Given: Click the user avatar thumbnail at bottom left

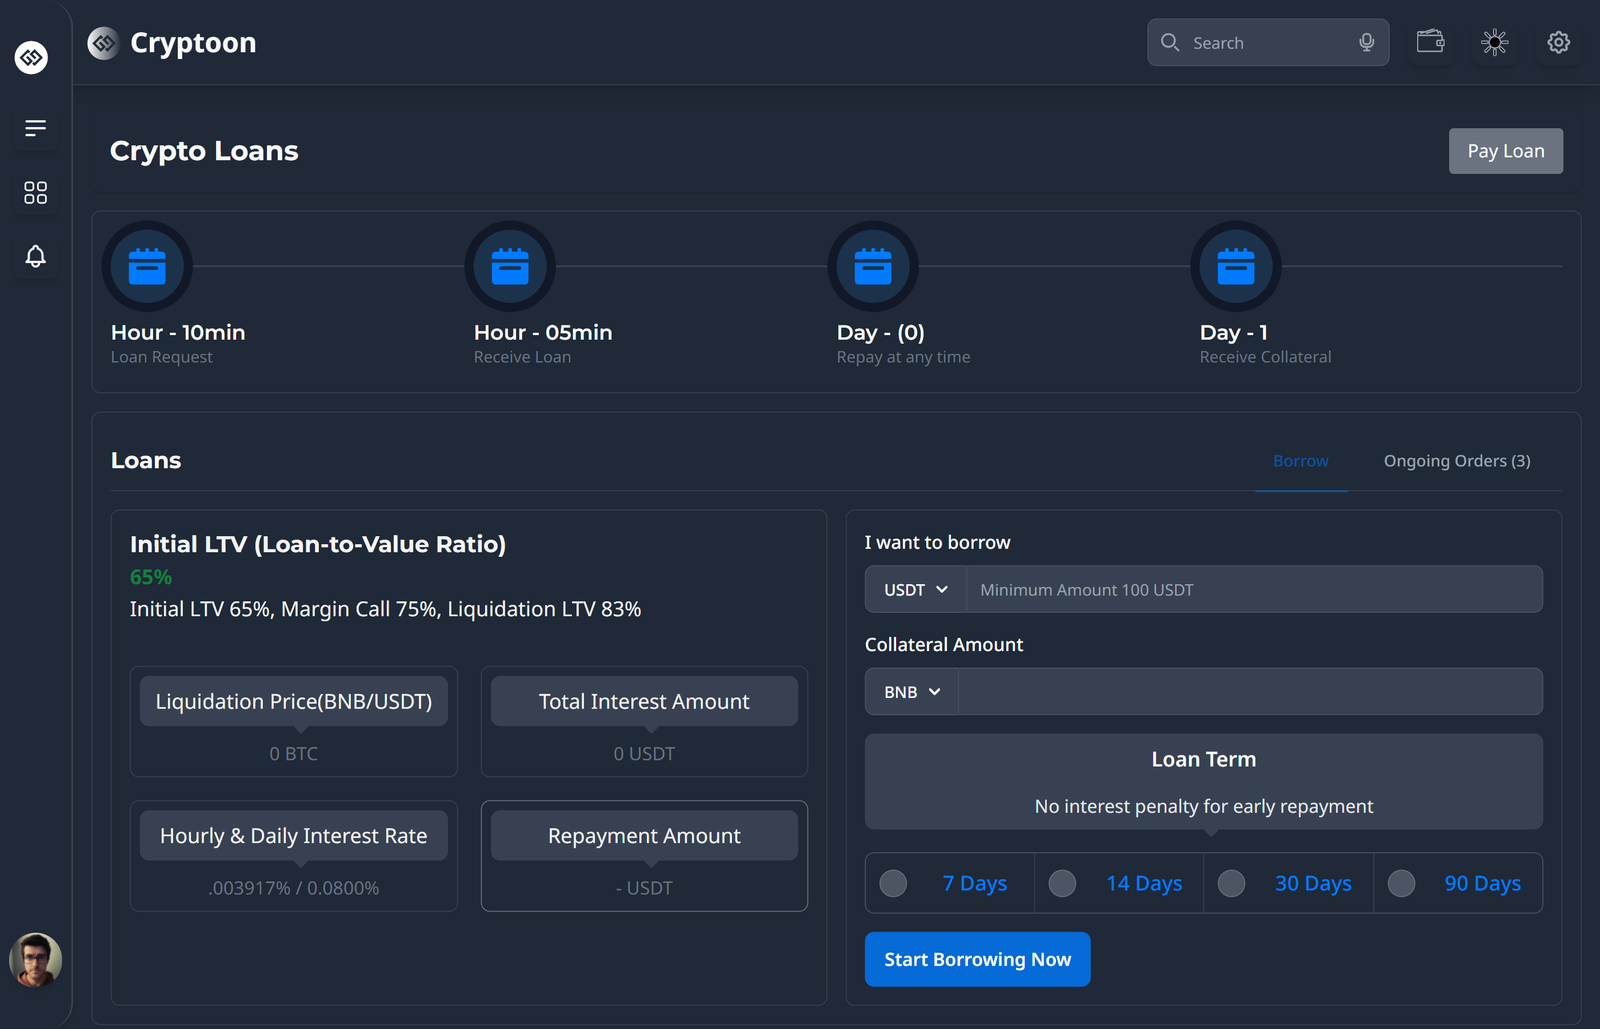Looking at the screenshot, I should [x=36, y=960].
